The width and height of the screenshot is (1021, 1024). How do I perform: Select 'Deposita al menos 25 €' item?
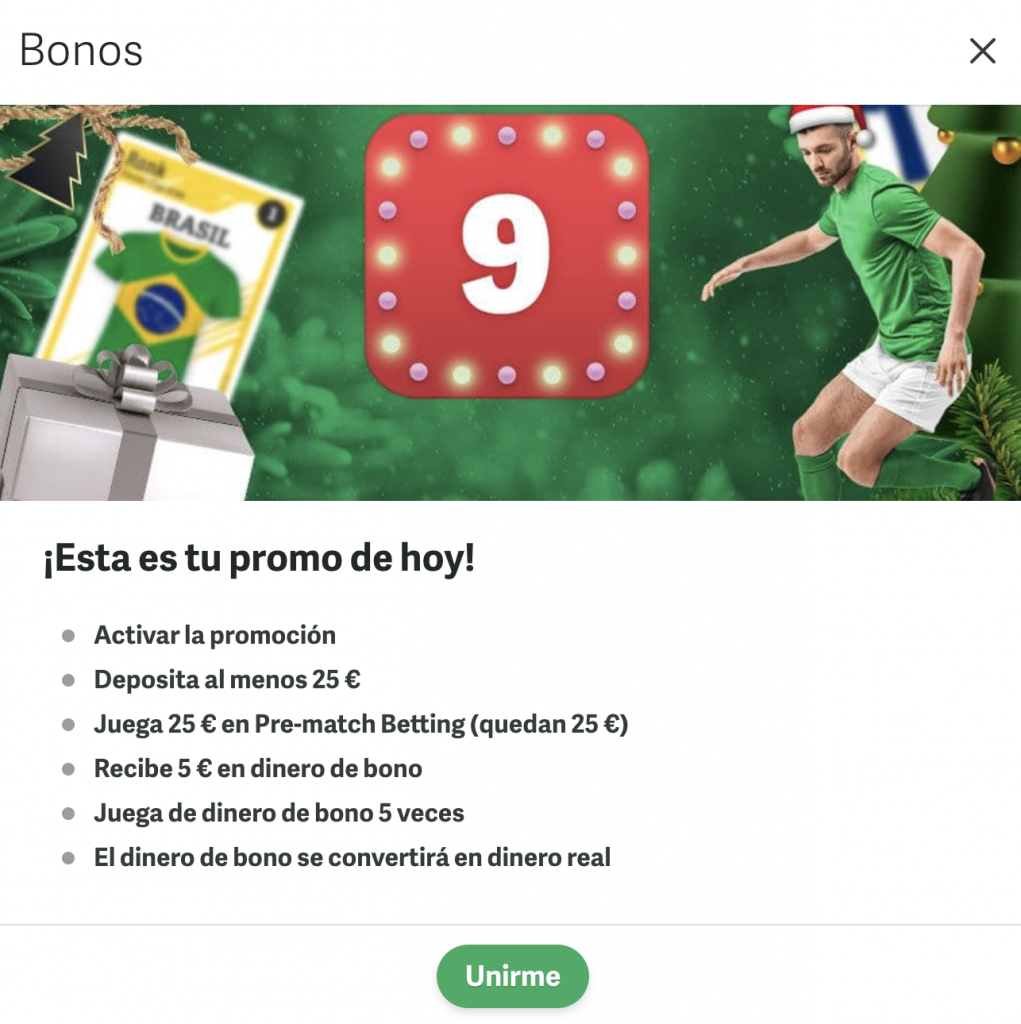click(x=227, y=680)
